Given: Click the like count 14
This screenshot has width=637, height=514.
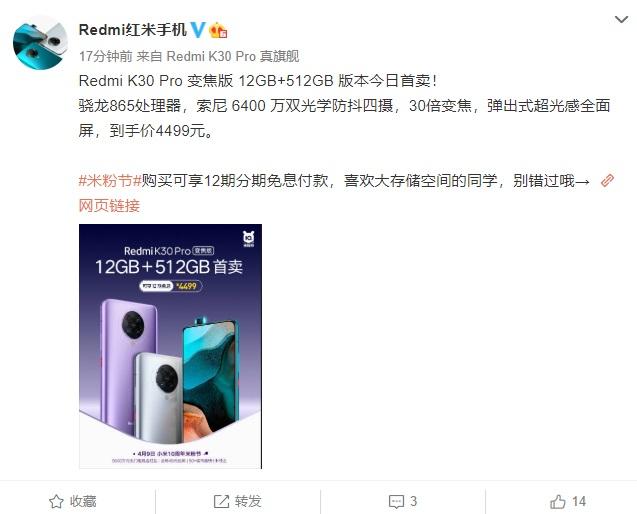Looking at the screenshot, I should 578,501.
